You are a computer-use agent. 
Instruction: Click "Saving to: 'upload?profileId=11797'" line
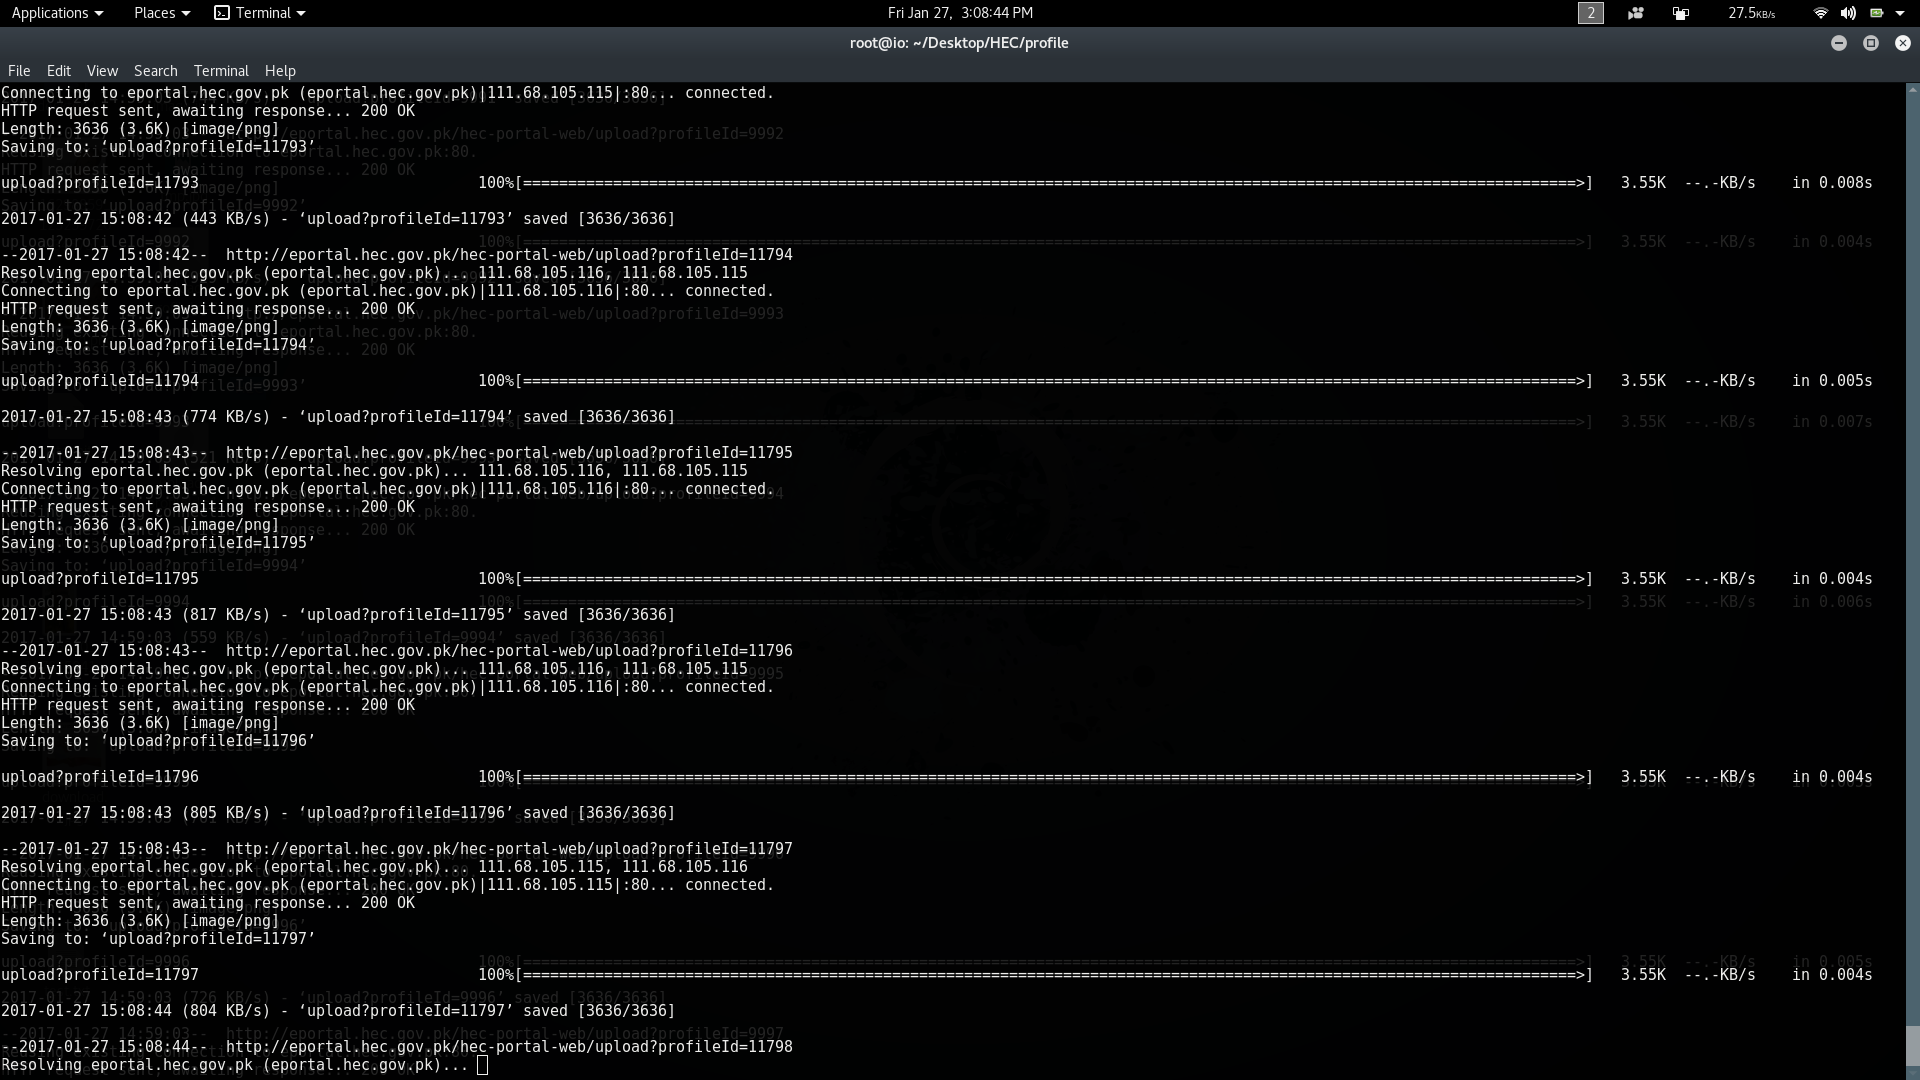coord(158,939)
